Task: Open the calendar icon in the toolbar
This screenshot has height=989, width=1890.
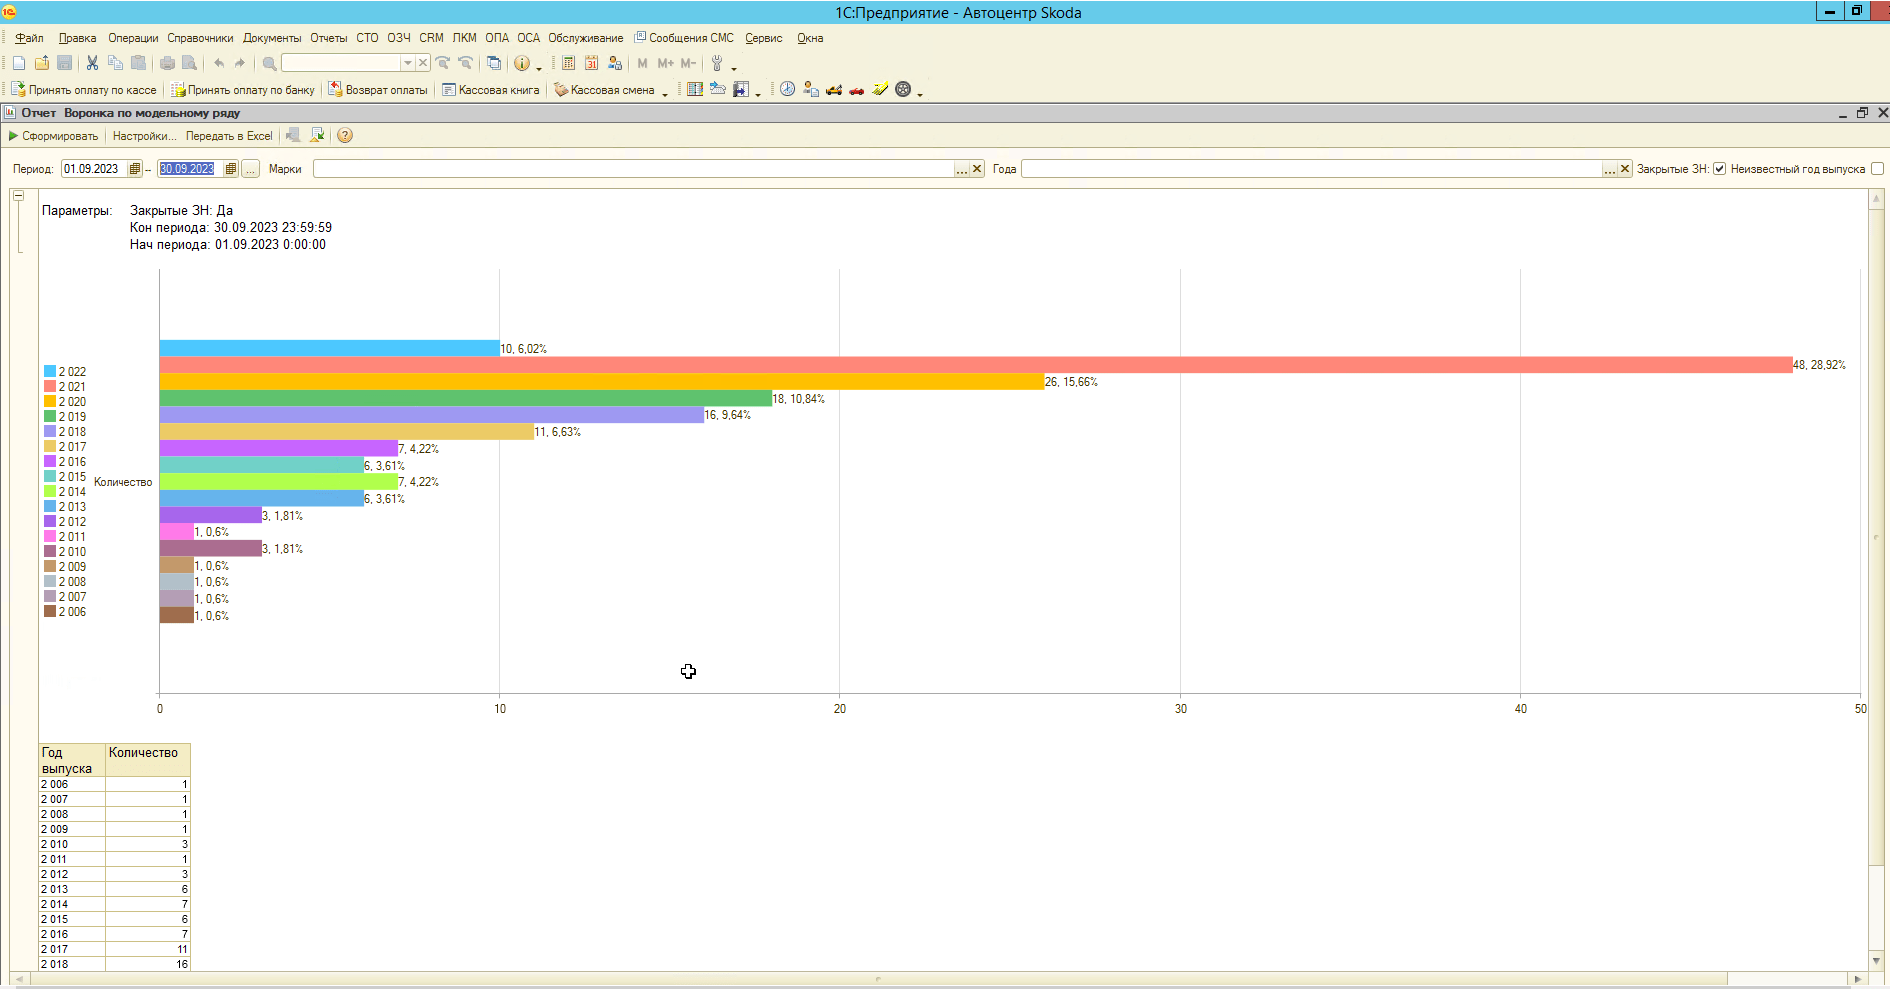Action: (592, 63)
